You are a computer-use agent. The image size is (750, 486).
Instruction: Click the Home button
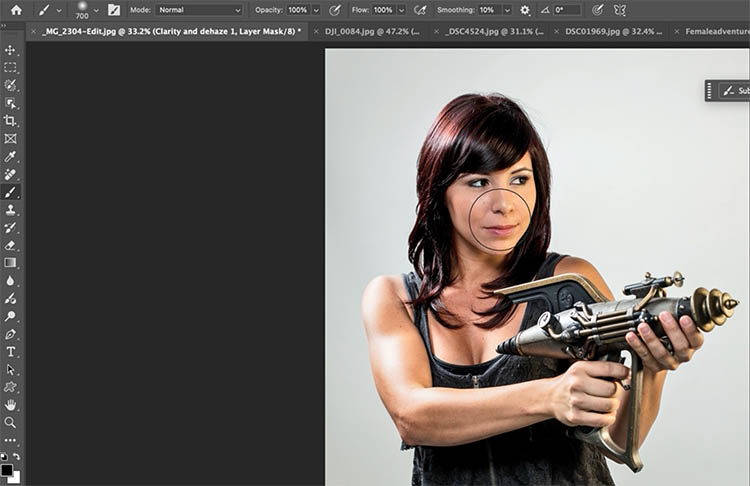16,10
